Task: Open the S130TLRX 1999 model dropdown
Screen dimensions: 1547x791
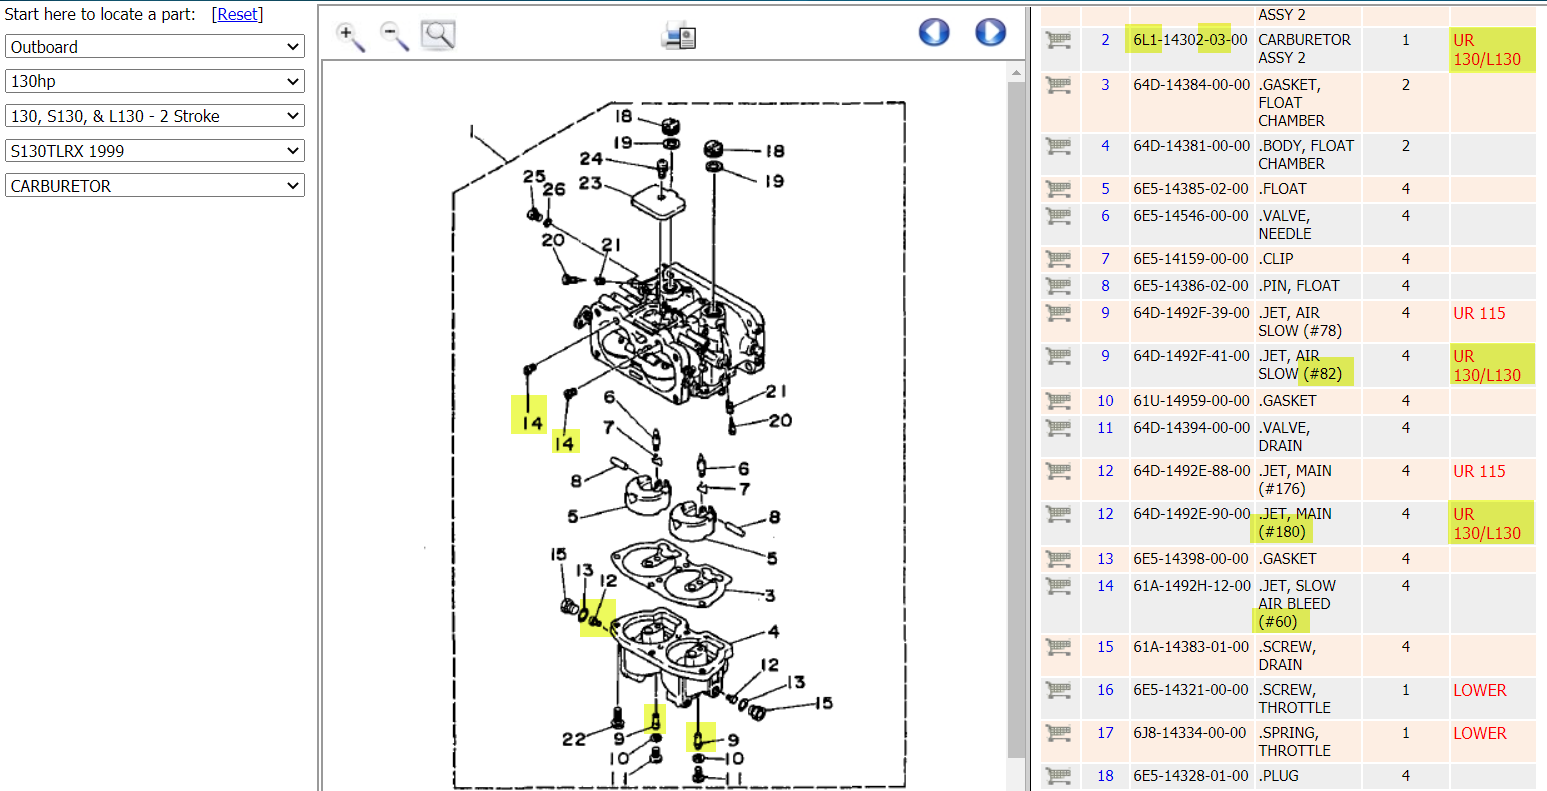Action: tap(155, 151)
